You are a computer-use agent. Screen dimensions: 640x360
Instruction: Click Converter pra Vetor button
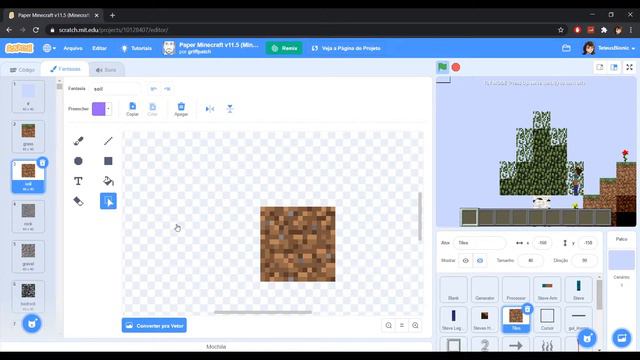tap(154, 325)
